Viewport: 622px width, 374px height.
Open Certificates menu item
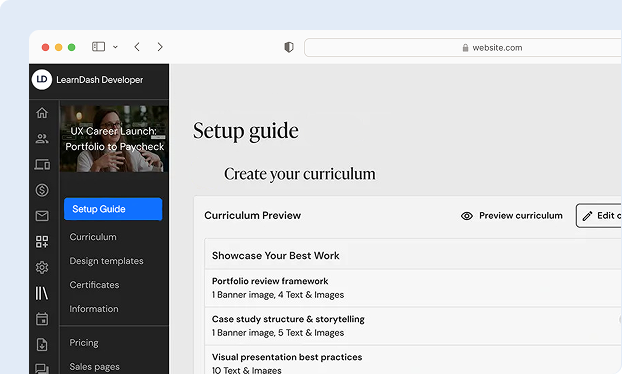[94, 285]
